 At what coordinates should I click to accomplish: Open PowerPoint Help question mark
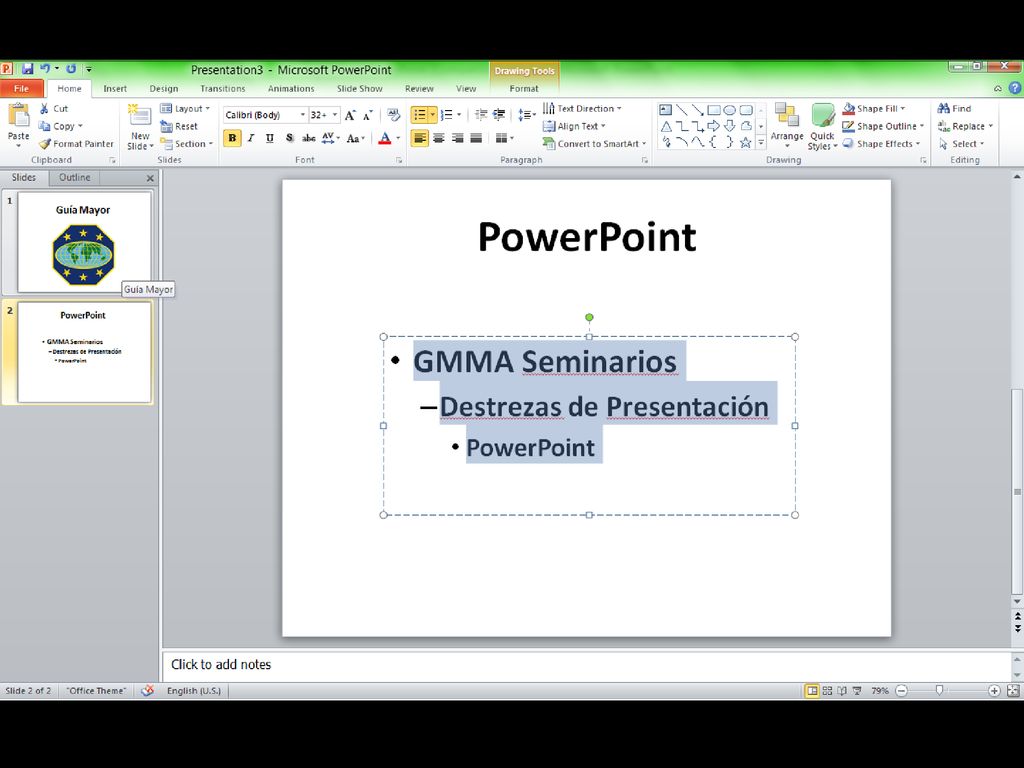point(1015,88)
